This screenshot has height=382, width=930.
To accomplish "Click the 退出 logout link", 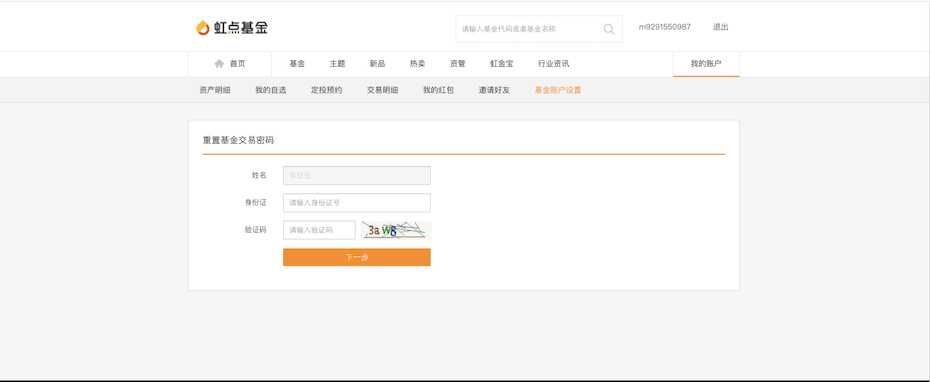I will point(721,27).
